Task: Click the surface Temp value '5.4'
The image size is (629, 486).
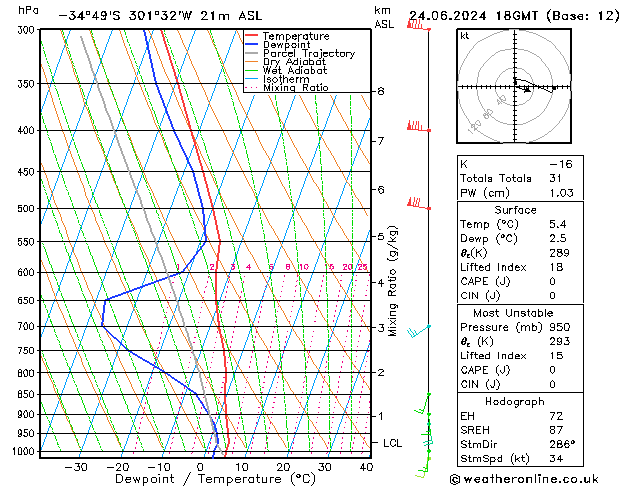Action: click(x=558, y=224)
